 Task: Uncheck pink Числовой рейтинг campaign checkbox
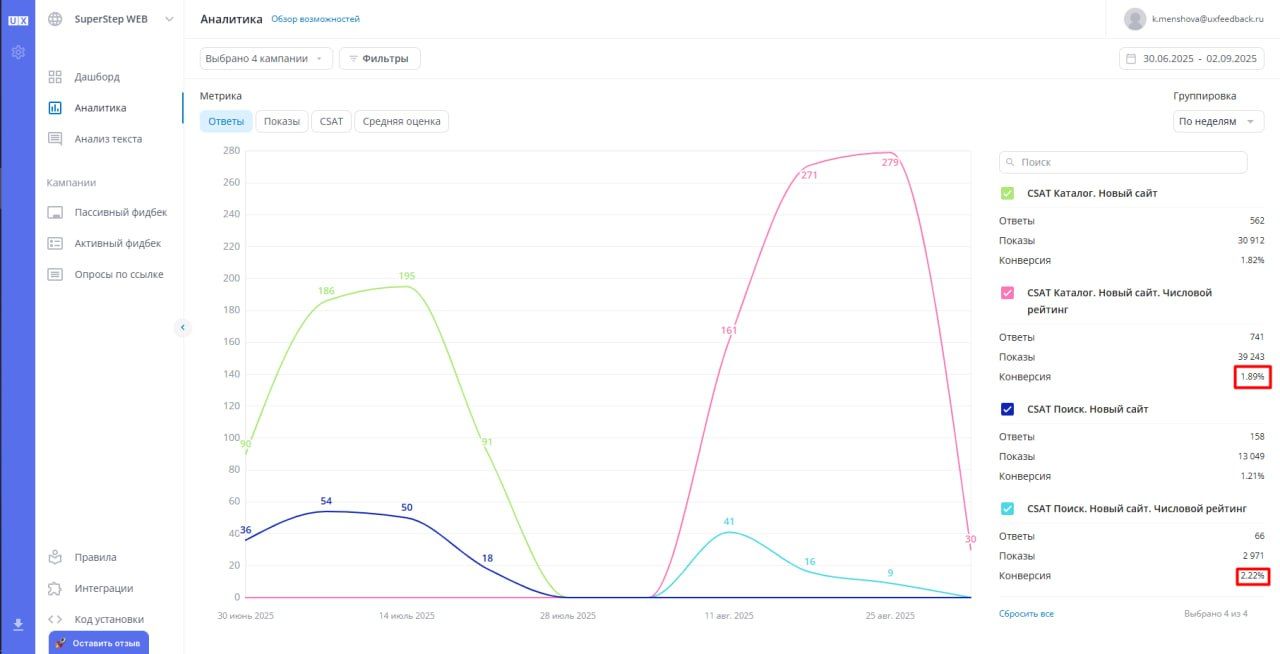(x=1007, y=293)
